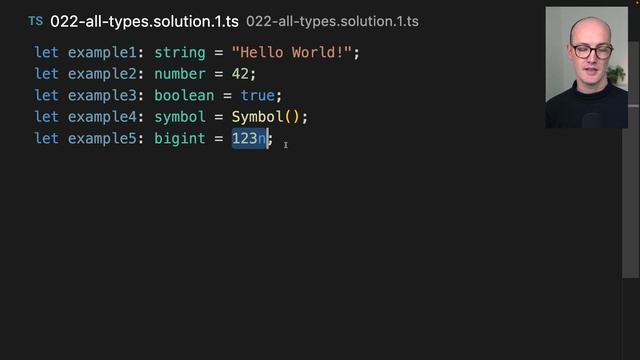This screenshot has height=360, width=640.
Task: Click the value 42
Action: pyautogui.click(x=240, y=74)
